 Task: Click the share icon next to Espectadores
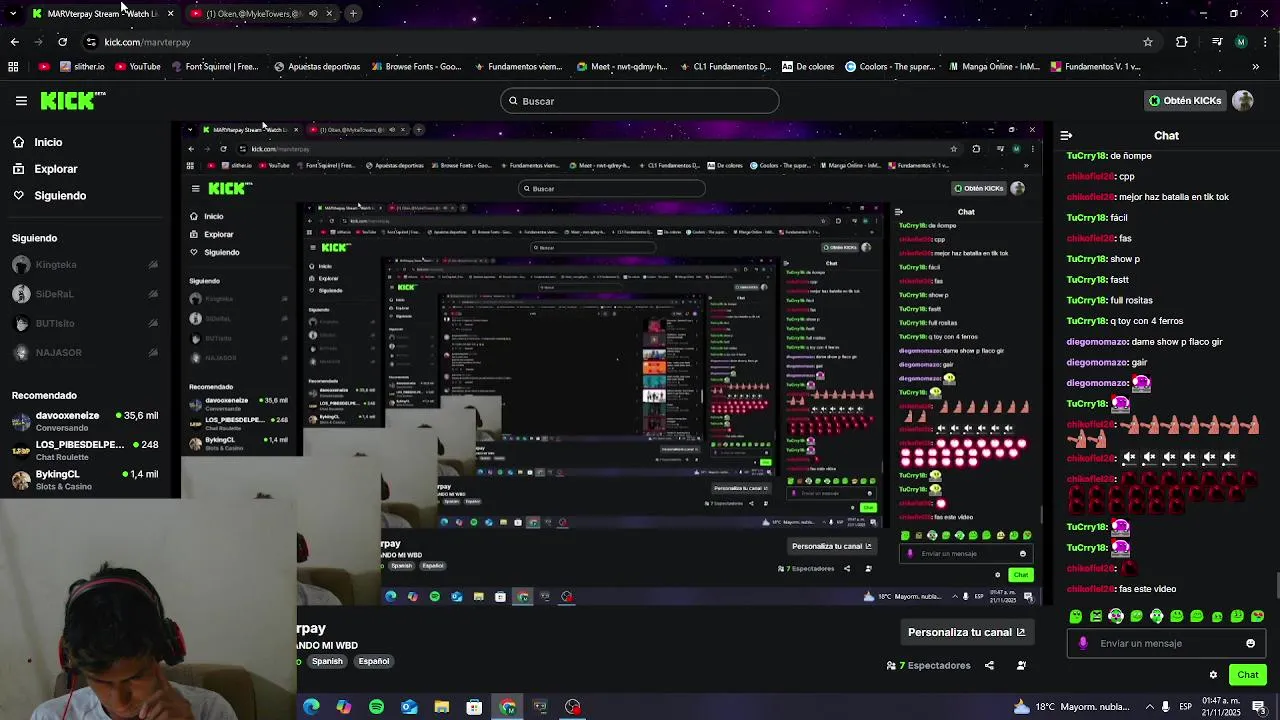[x=989, y=665]
